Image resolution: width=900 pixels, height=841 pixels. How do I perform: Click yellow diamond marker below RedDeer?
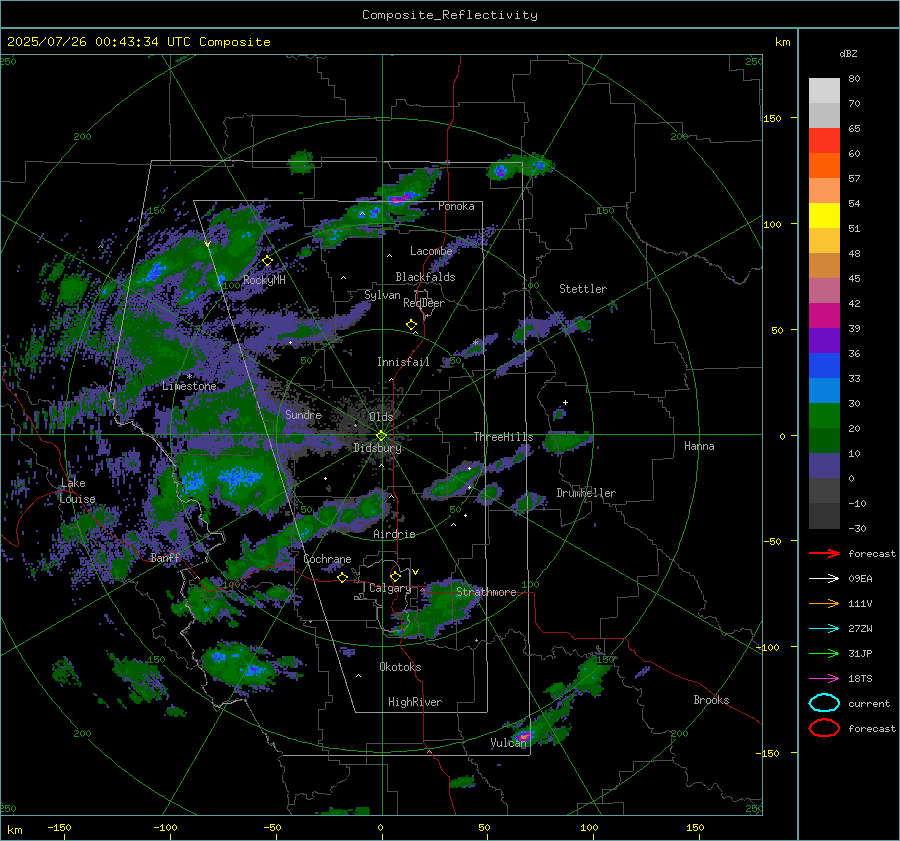pyautogui.click(x=412, y=324)
